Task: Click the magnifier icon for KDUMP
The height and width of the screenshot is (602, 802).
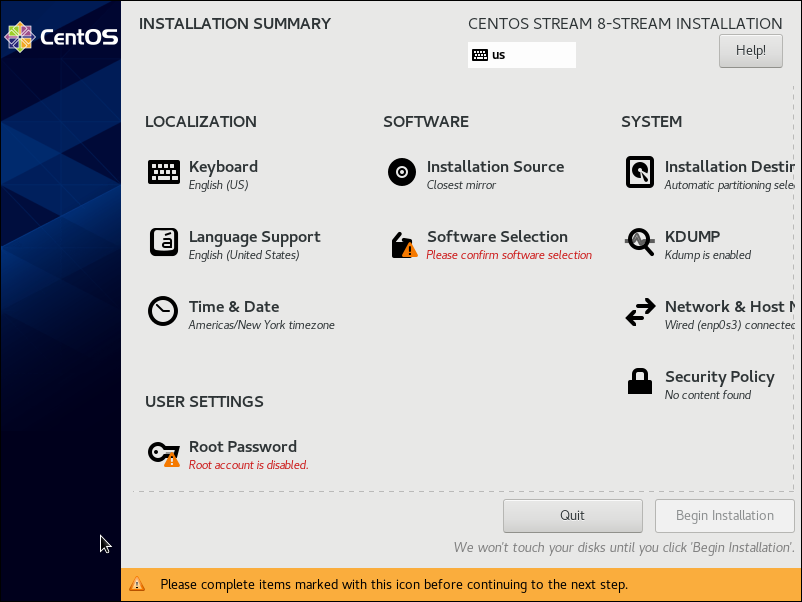Action: (640, 243)
